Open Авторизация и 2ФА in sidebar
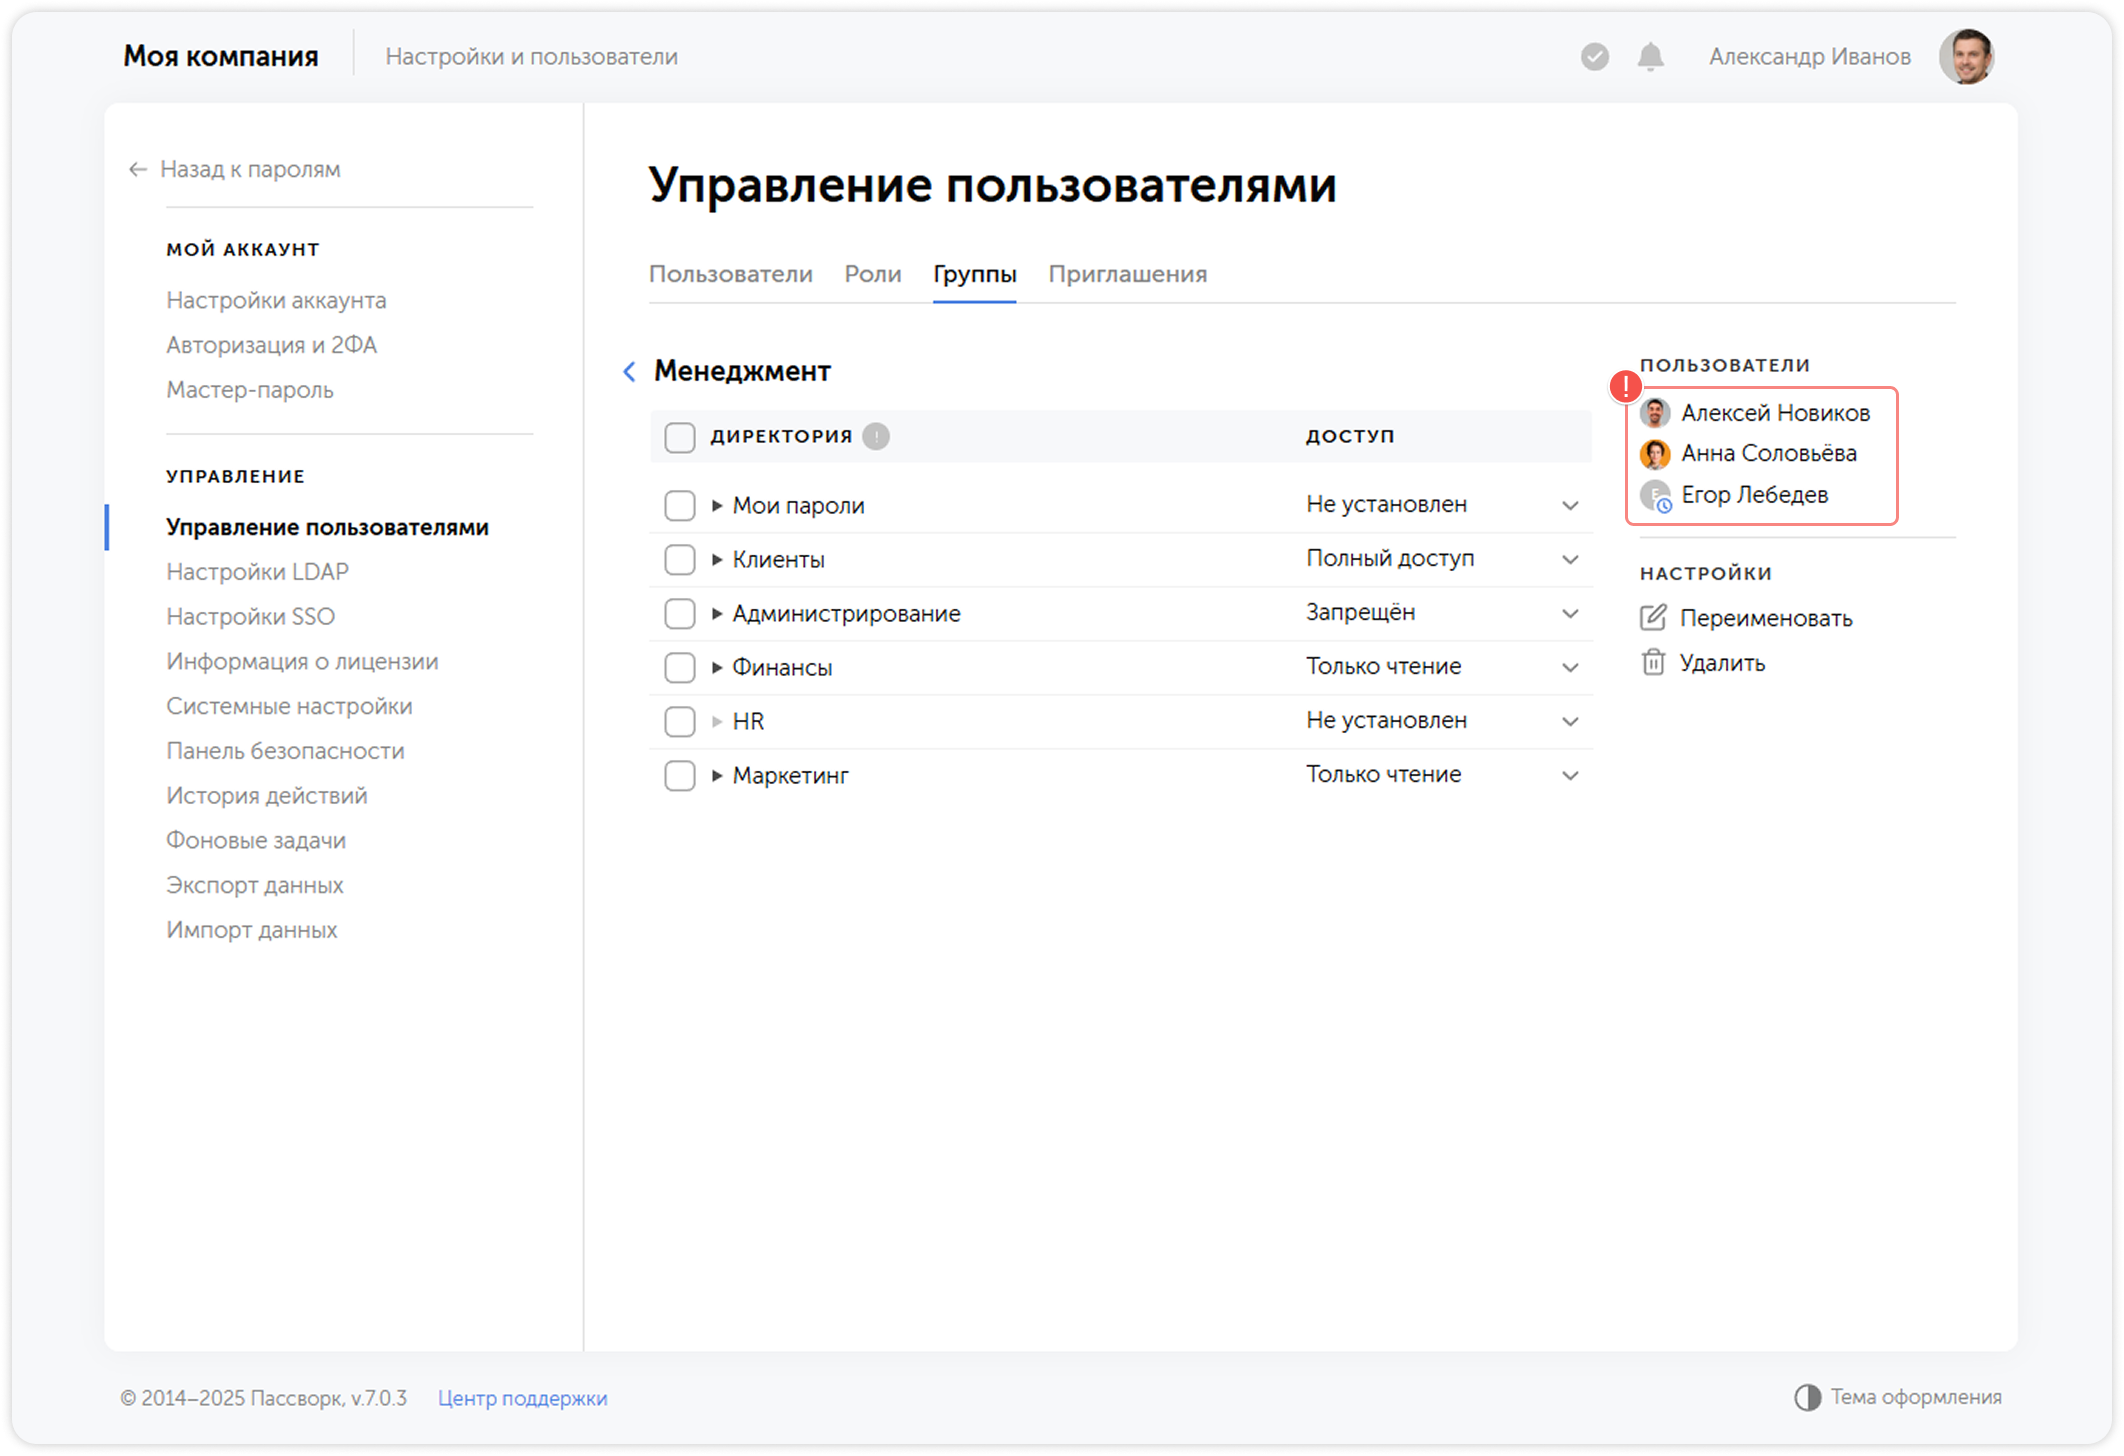 (271, 345)
